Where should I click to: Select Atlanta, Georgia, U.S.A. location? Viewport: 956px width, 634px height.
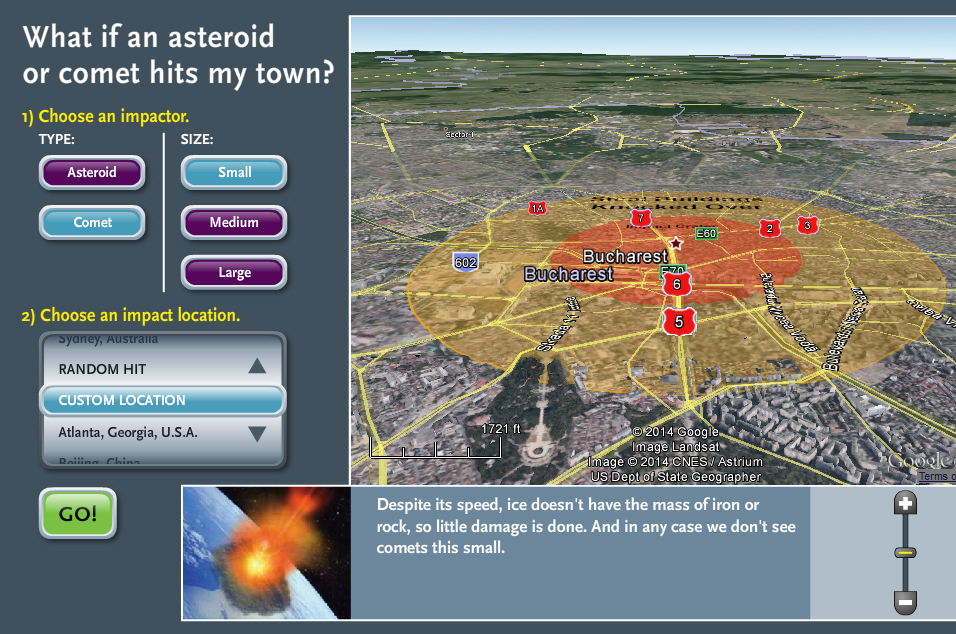tap(128, 433)
